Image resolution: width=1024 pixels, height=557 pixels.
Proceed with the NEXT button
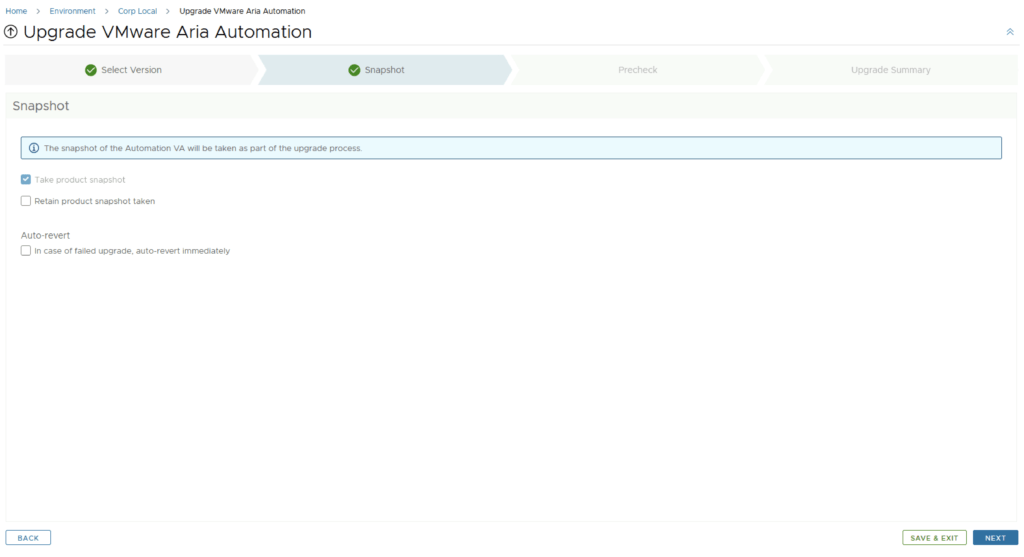[995, 538]
